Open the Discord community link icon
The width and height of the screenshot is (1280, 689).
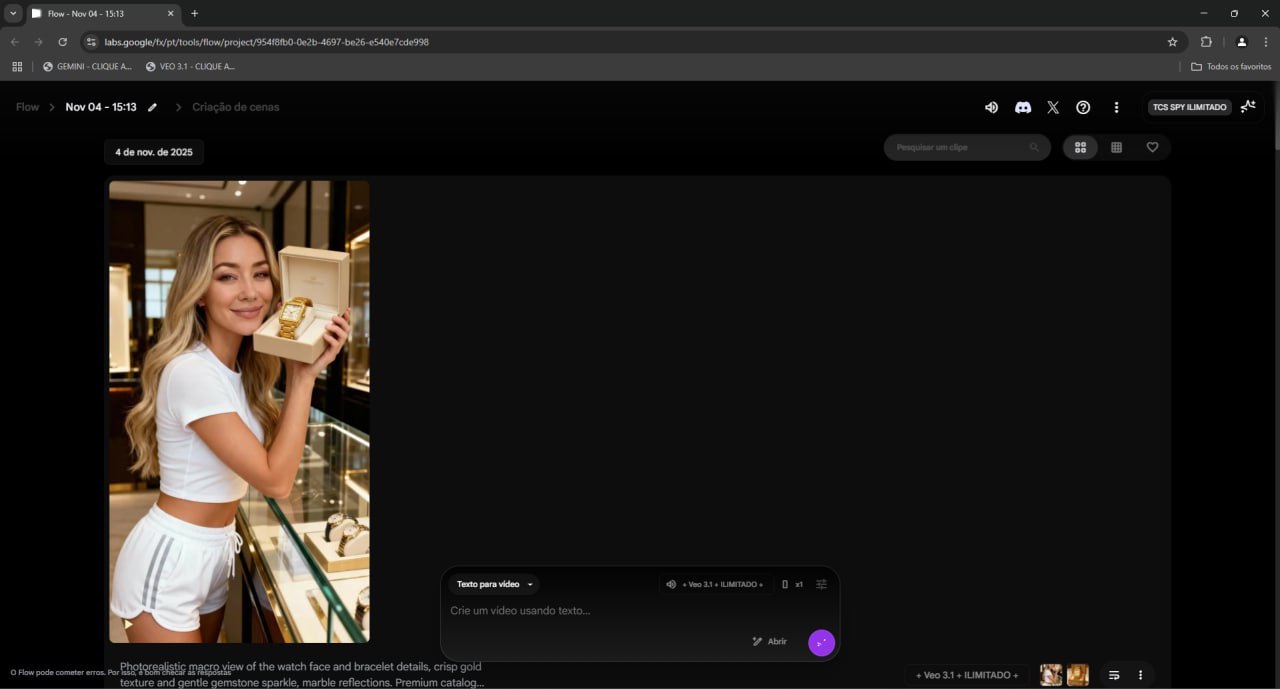(1022, 107)
